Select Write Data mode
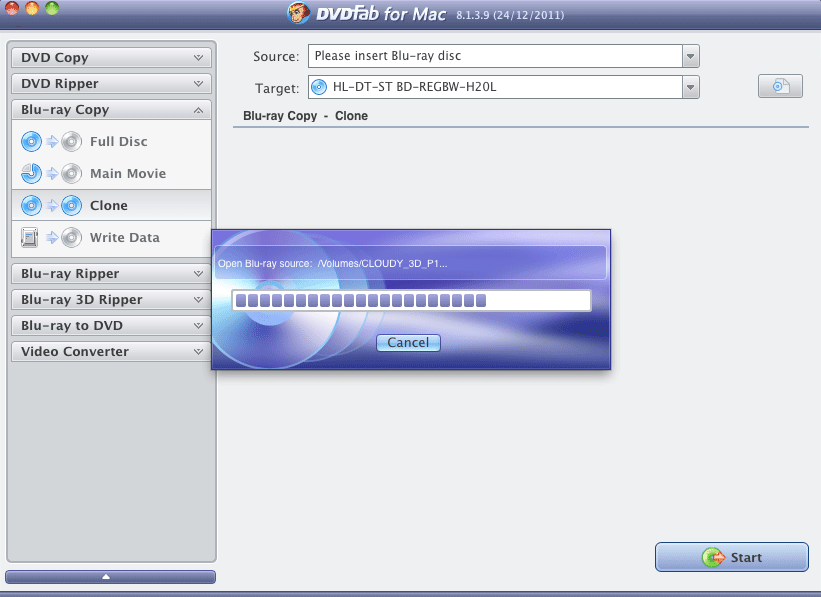 (112, 237)
